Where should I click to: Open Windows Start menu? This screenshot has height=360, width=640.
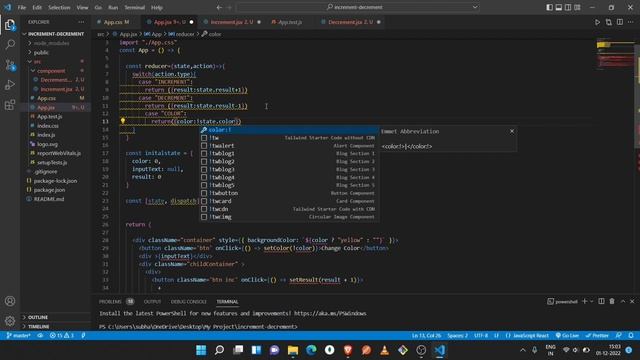point(201,350)
